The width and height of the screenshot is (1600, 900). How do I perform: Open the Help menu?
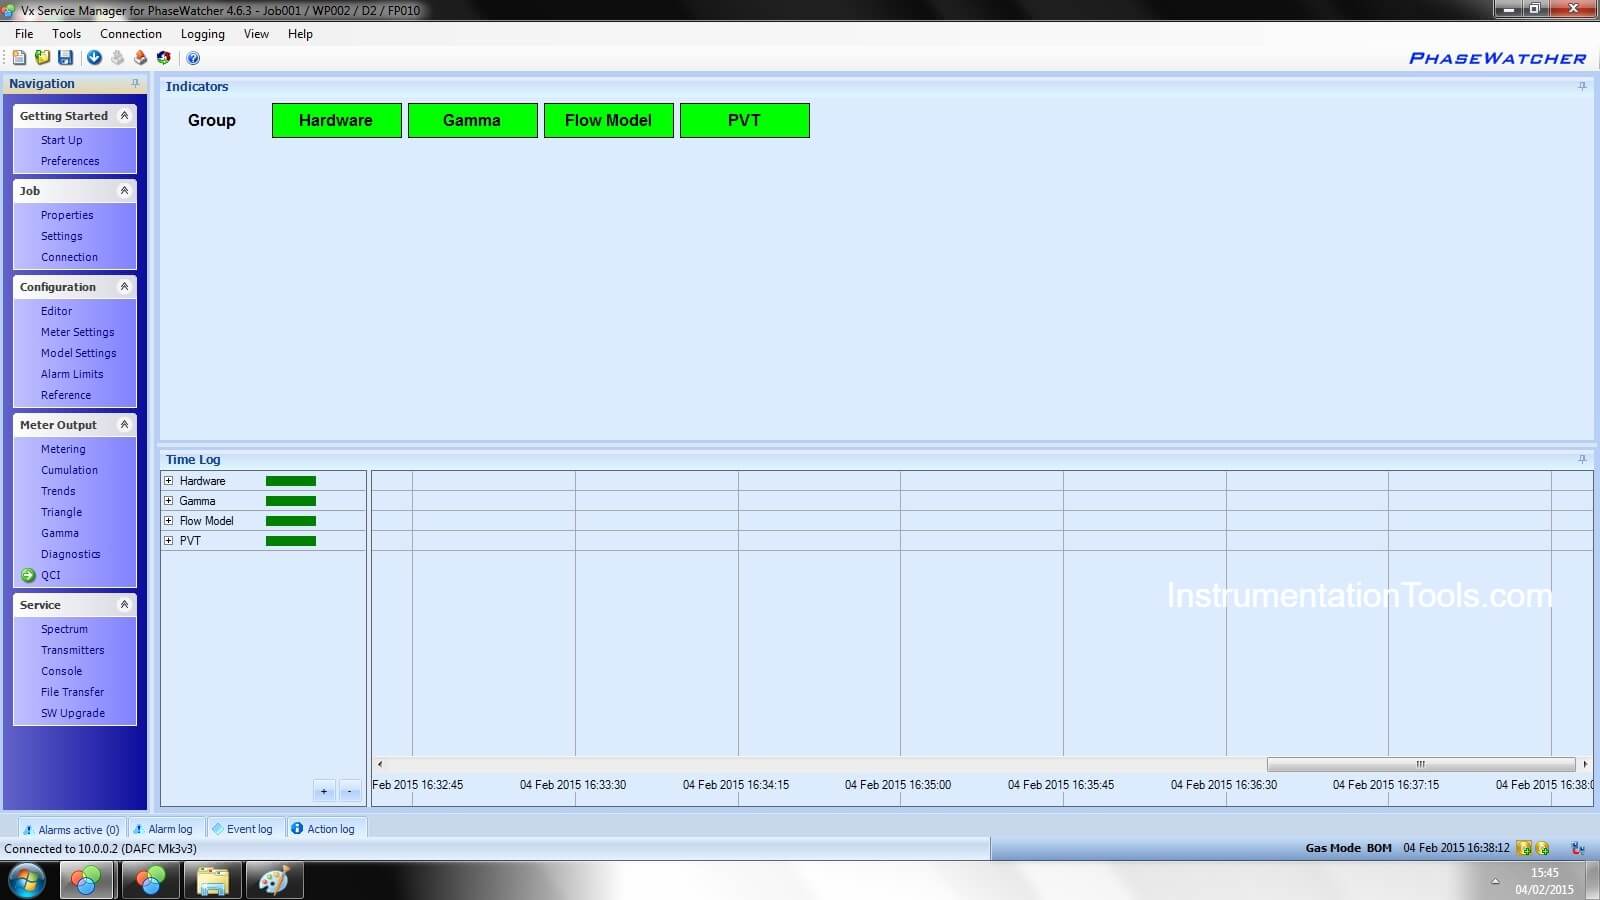(x=300, y=34)
